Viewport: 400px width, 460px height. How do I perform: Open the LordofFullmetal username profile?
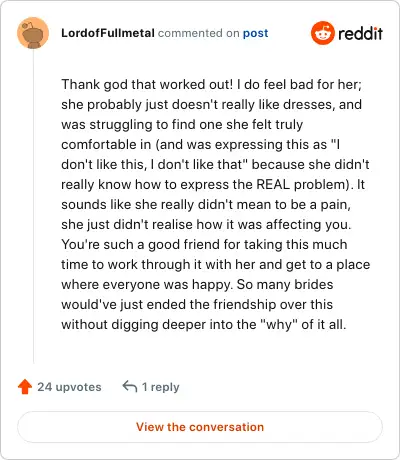click(x=108, y=33)
